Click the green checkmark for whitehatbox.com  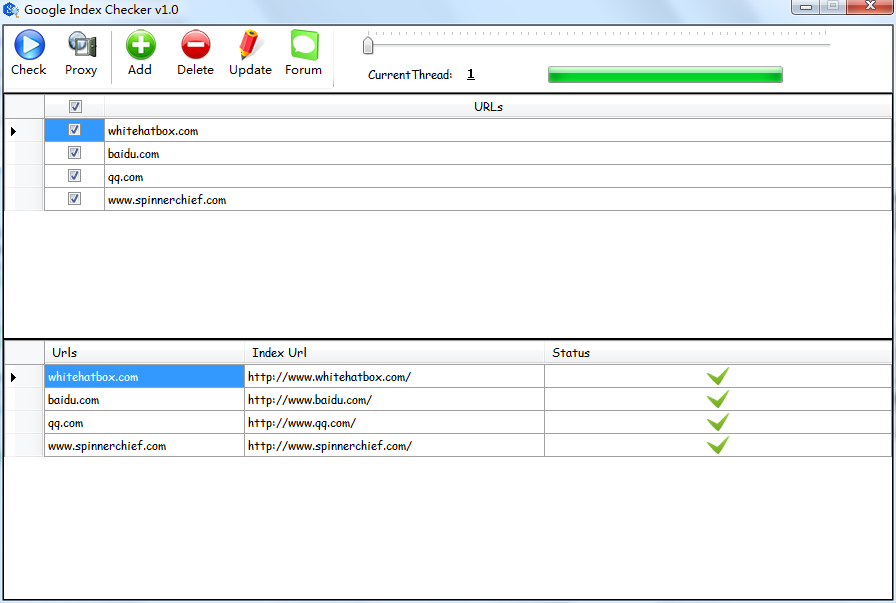717,377
